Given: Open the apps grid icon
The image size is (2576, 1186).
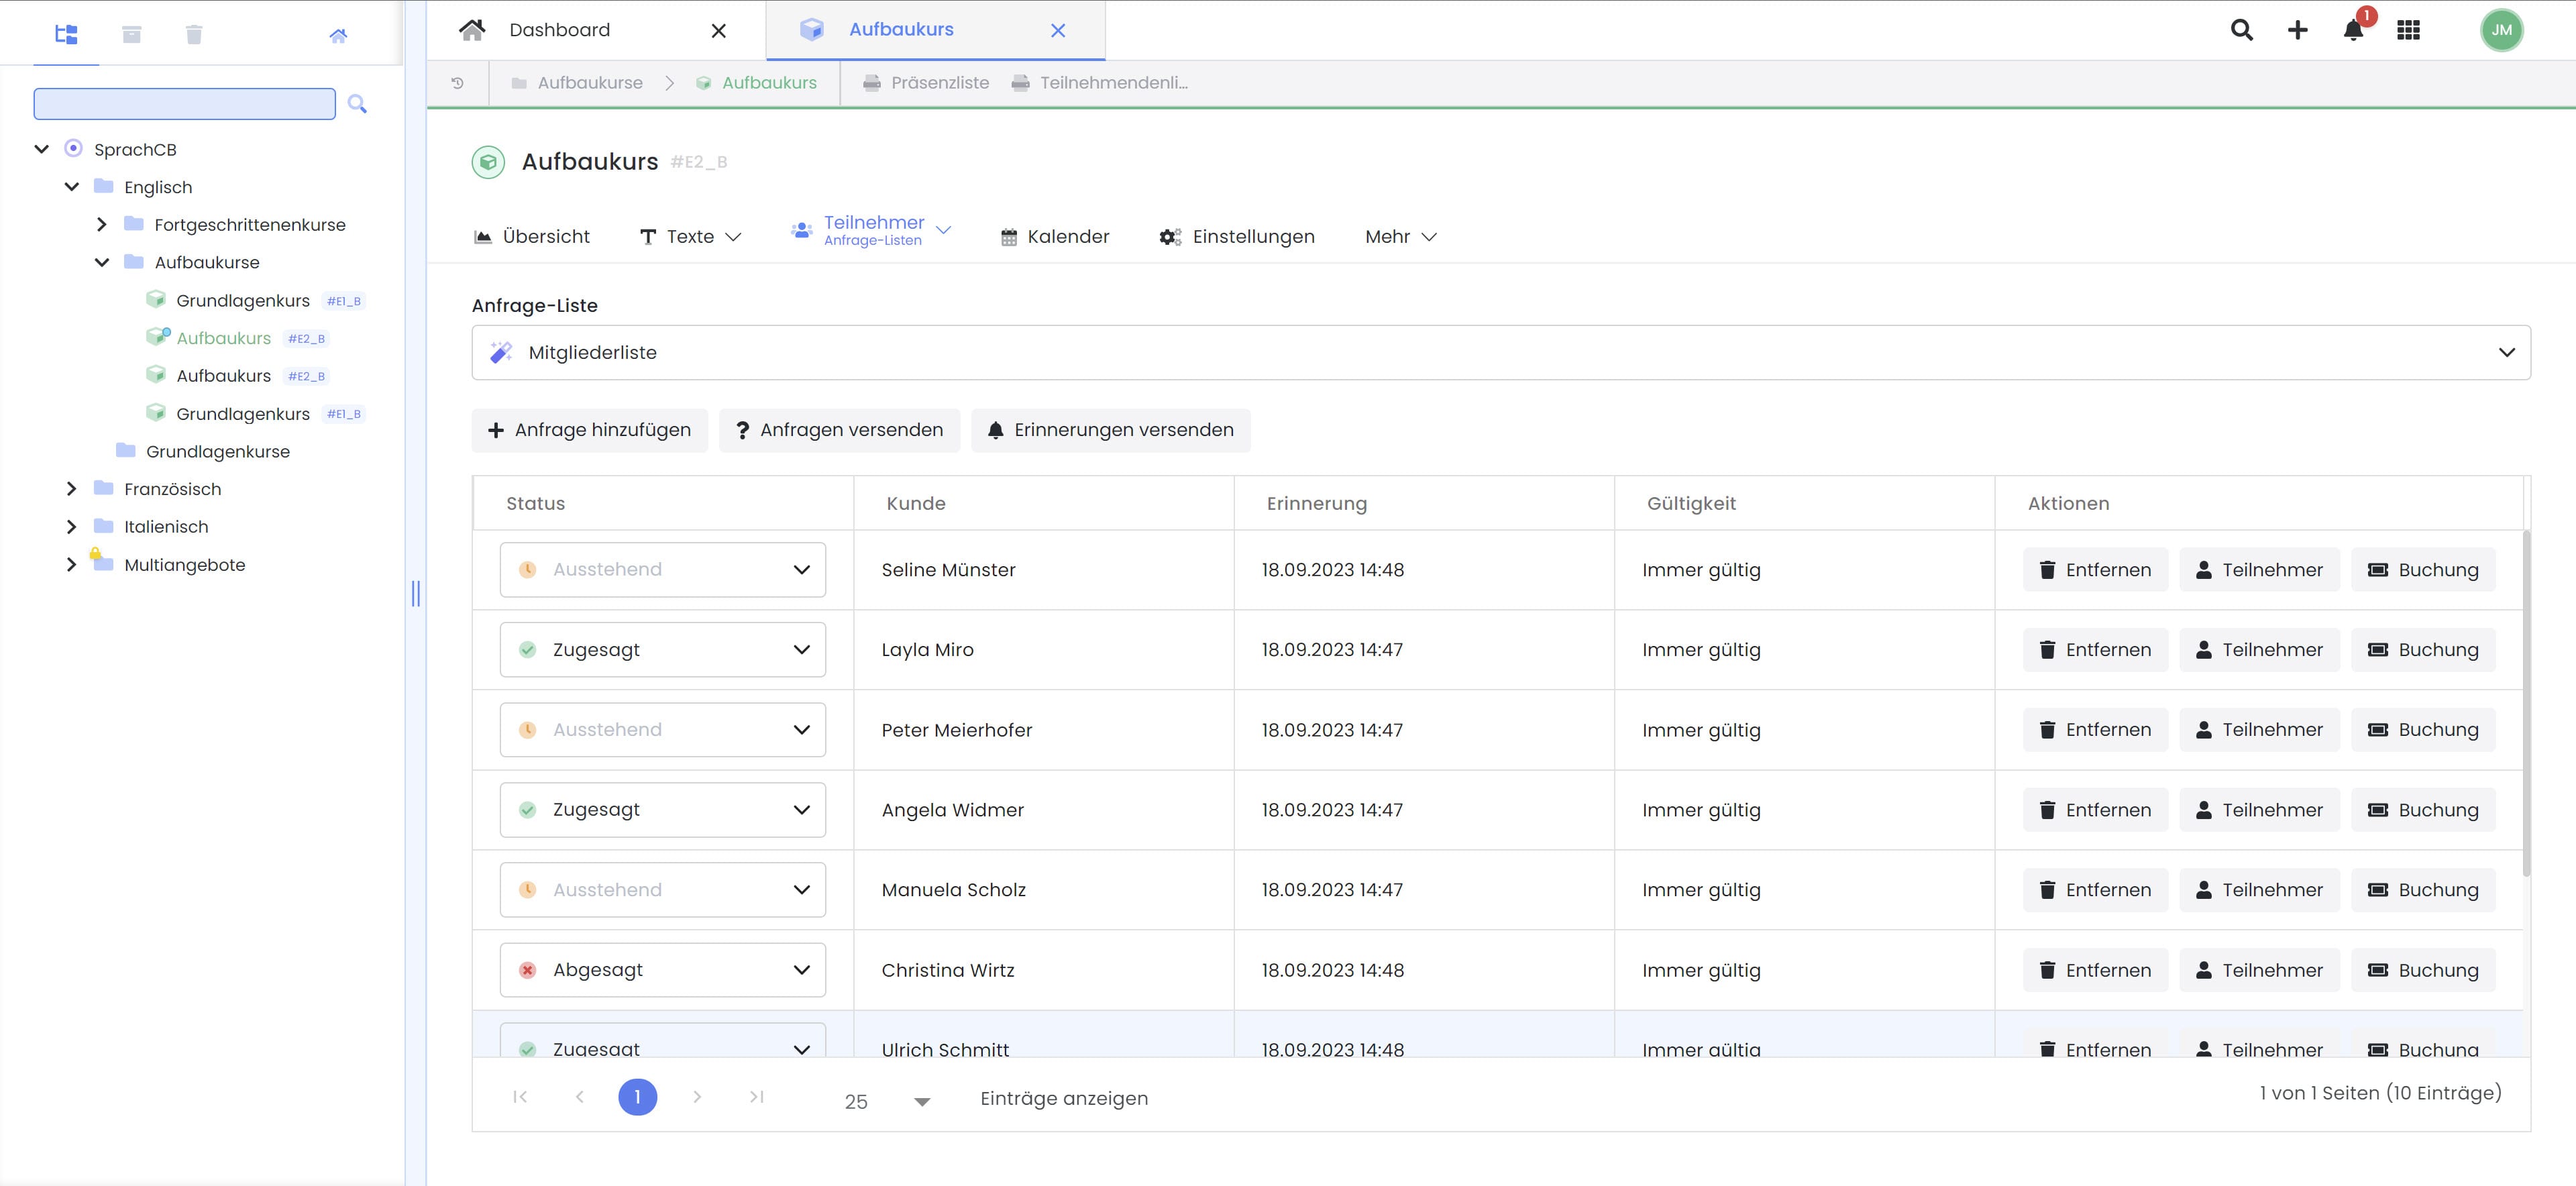Looking at the screenshot, I should click(x=2408, y=30).
